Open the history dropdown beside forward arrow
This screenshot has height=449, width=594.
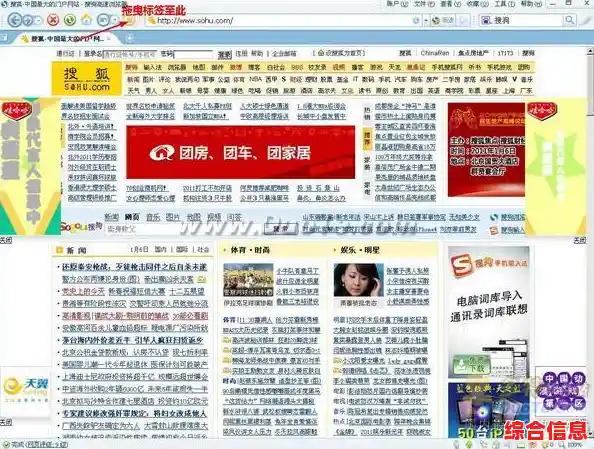[38, 20]
